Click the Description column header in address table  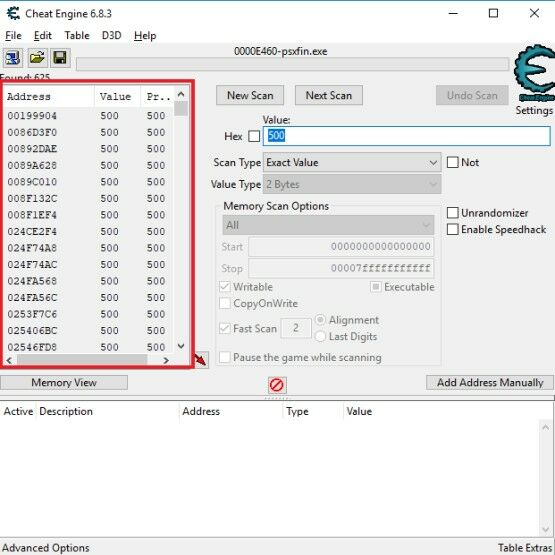[x=108, y=411]
